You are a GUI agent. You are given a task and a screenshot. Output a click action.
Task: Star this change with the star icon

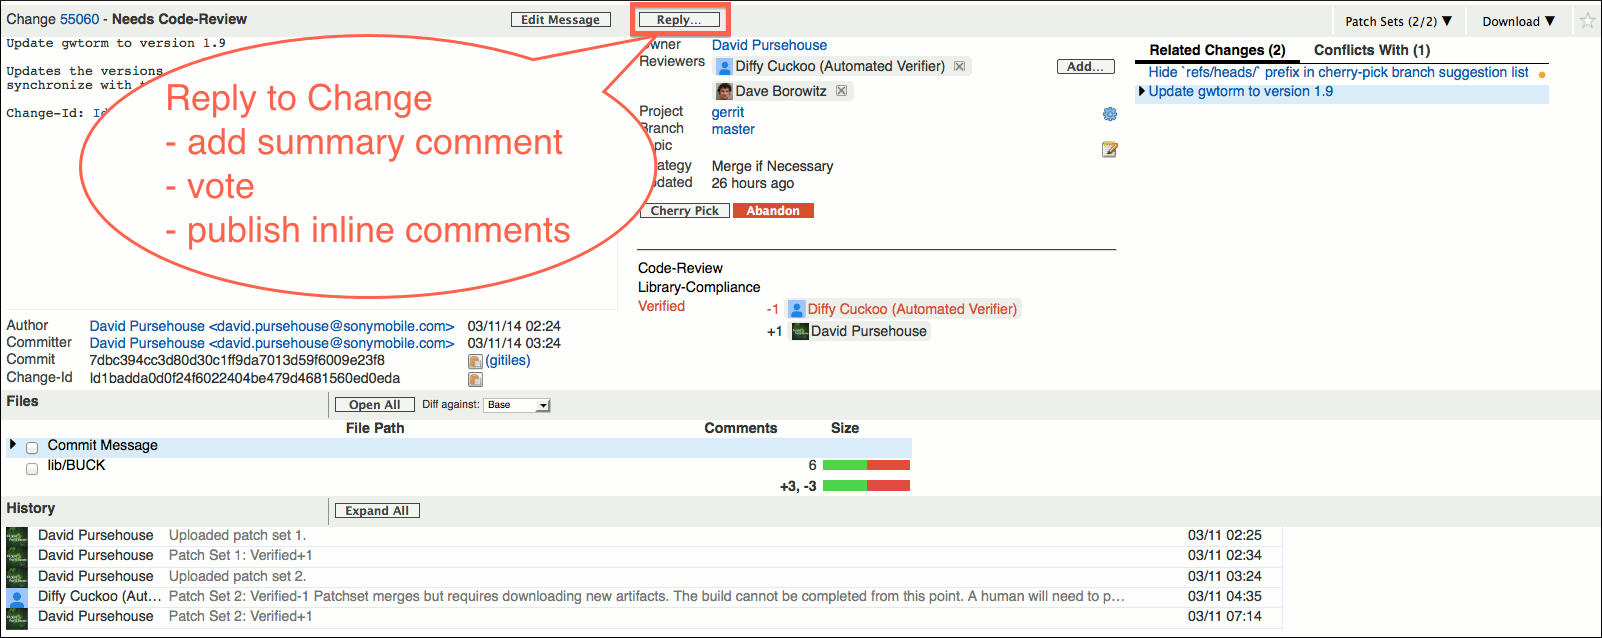click(1587, 21)
